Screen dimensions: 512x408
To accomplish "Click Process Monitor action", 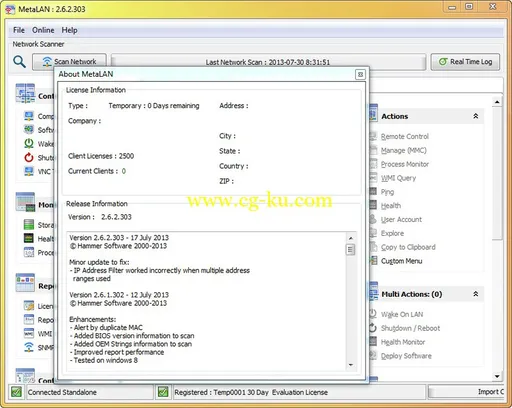I will [405, 164].
